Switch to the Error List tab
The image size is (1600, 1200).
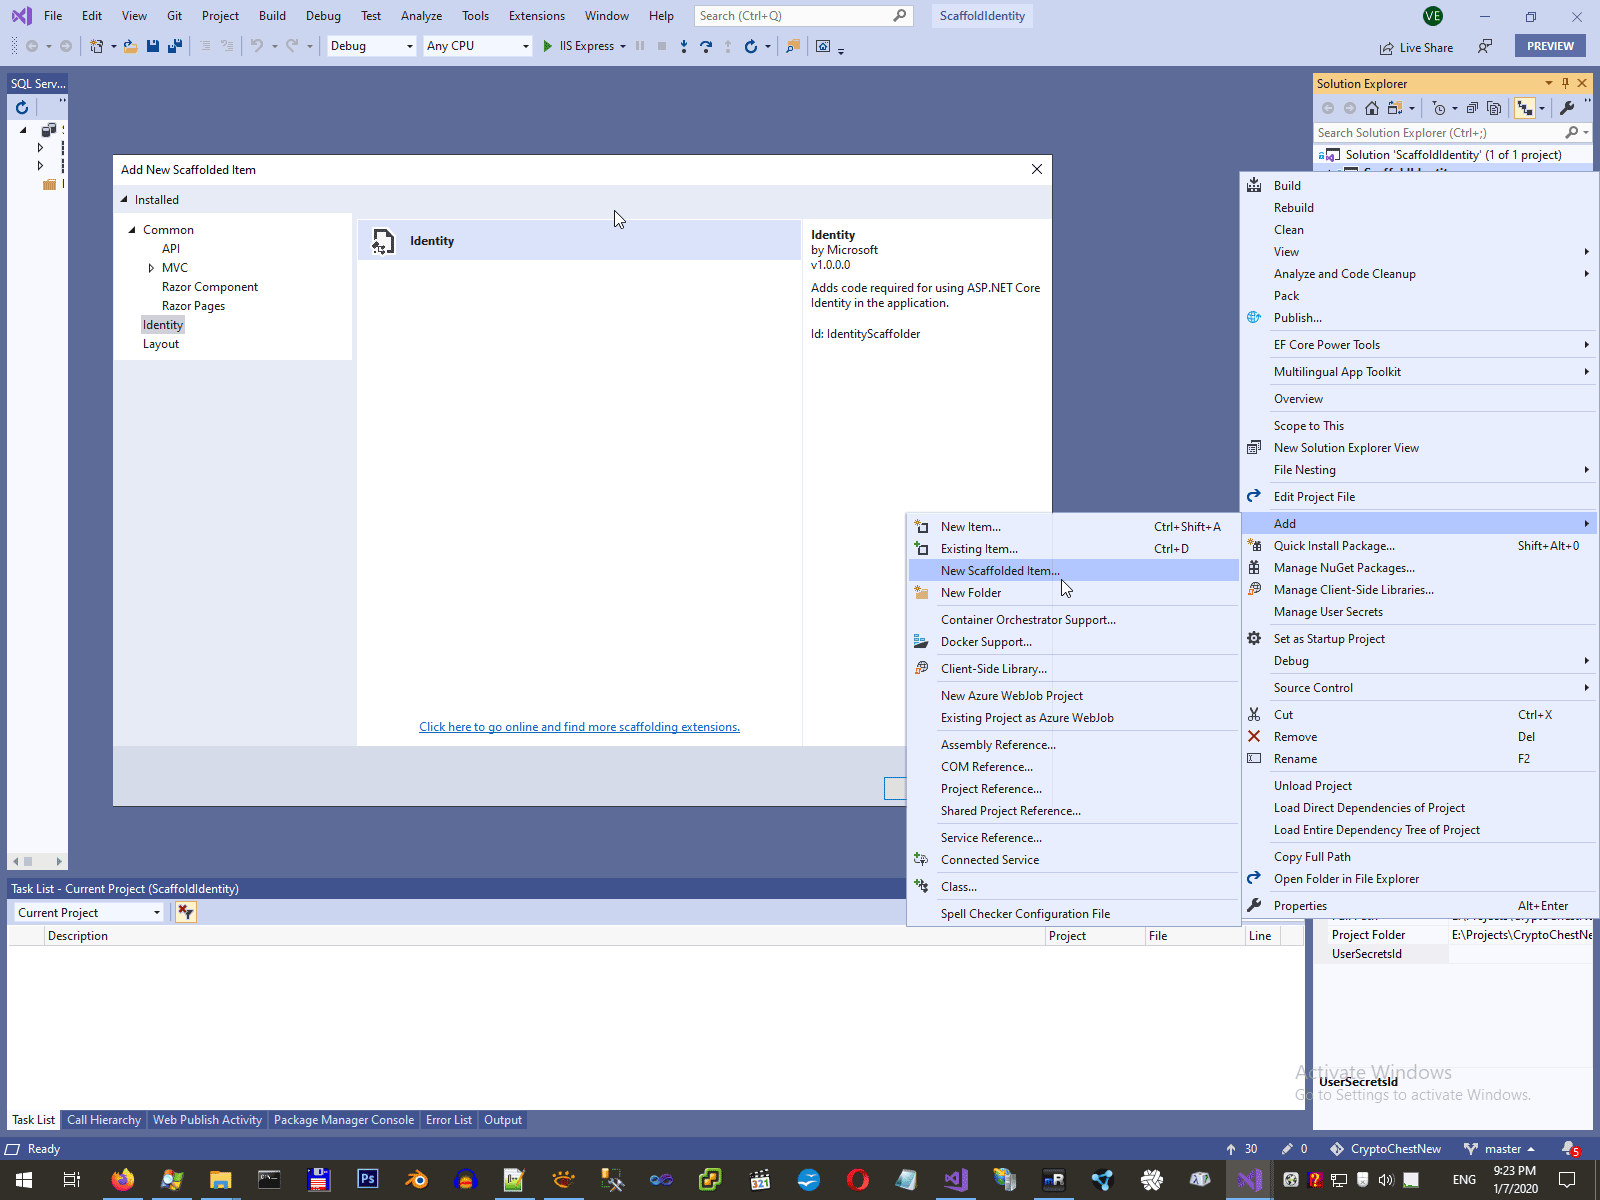point(448,1120)
